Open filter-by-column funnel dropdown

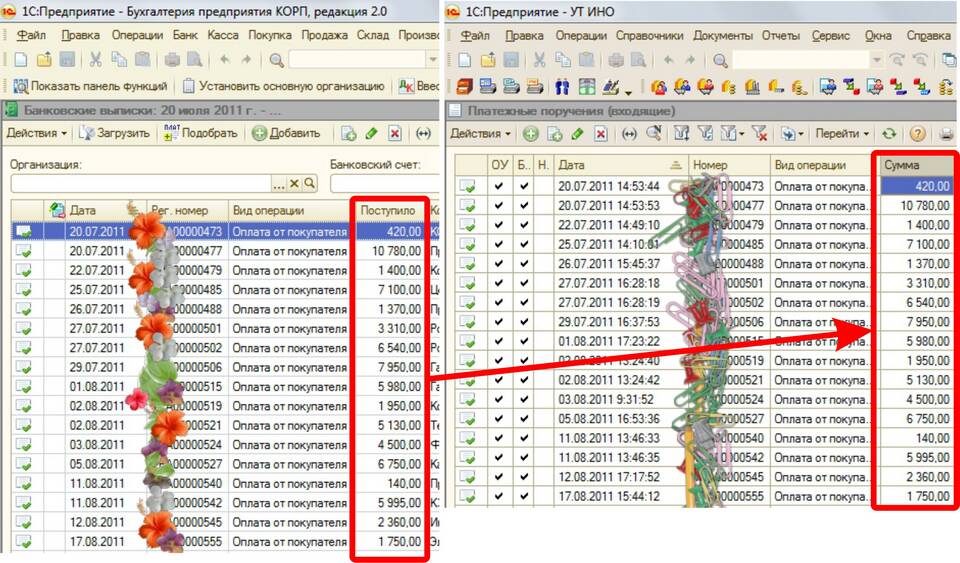tap(731, 134)
